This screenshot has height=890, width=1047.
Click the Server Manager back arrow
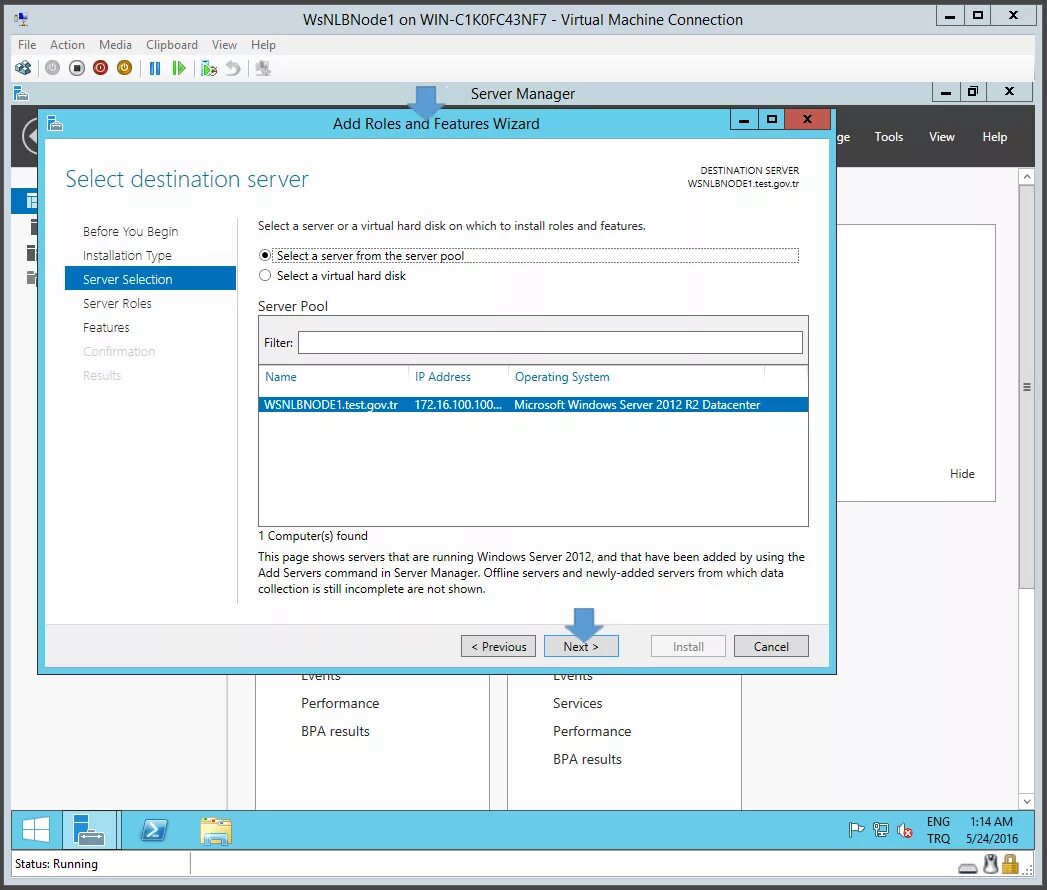coord(30,136)
